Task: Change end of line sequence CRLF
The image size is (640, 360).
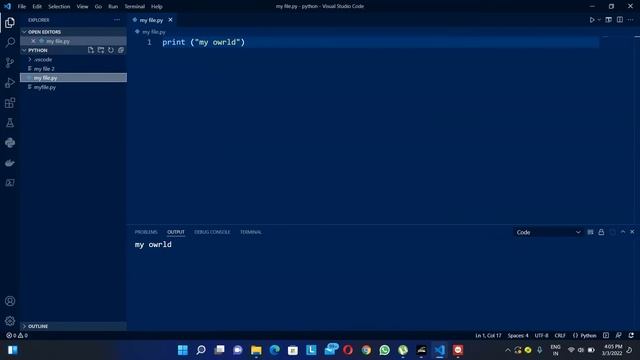Action: (x=560, y=335)
